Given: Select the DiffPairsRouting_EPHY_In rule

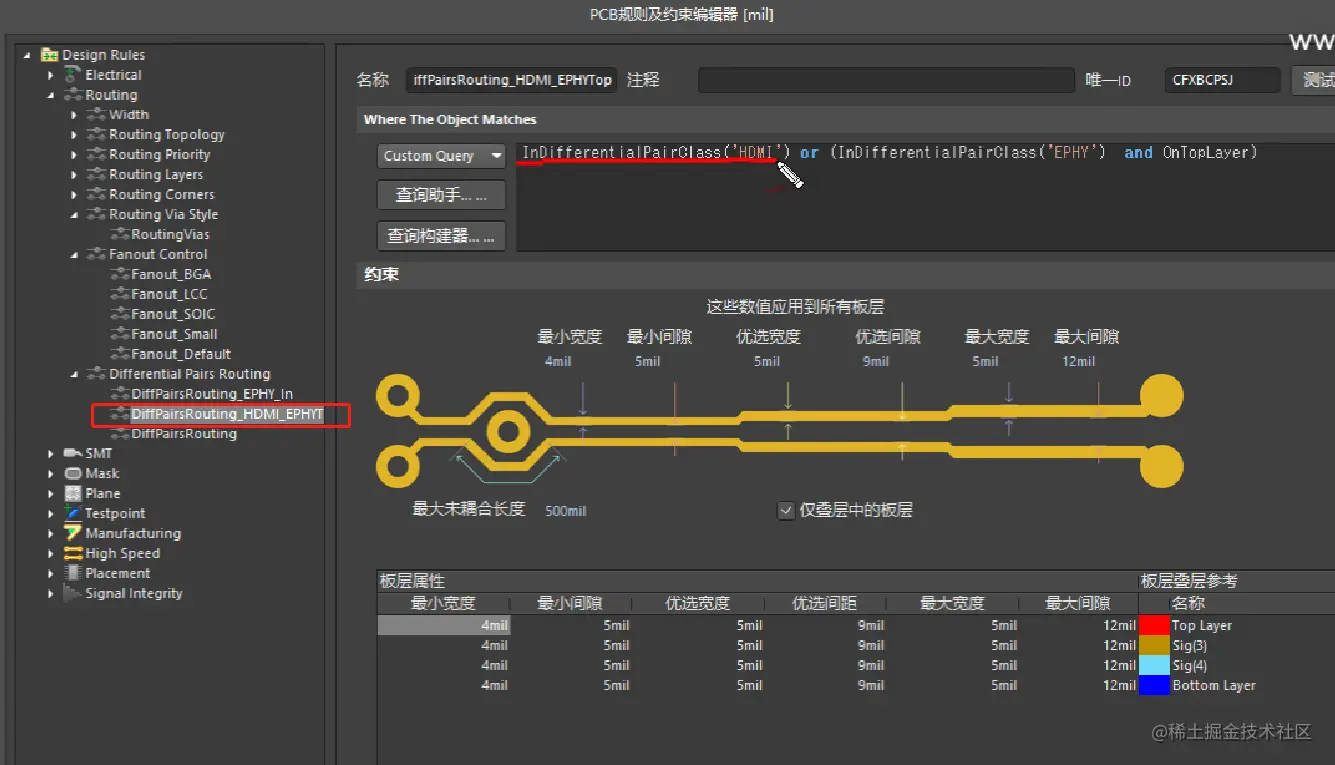Looking at the screenshot, I should (x=212, y=394).
